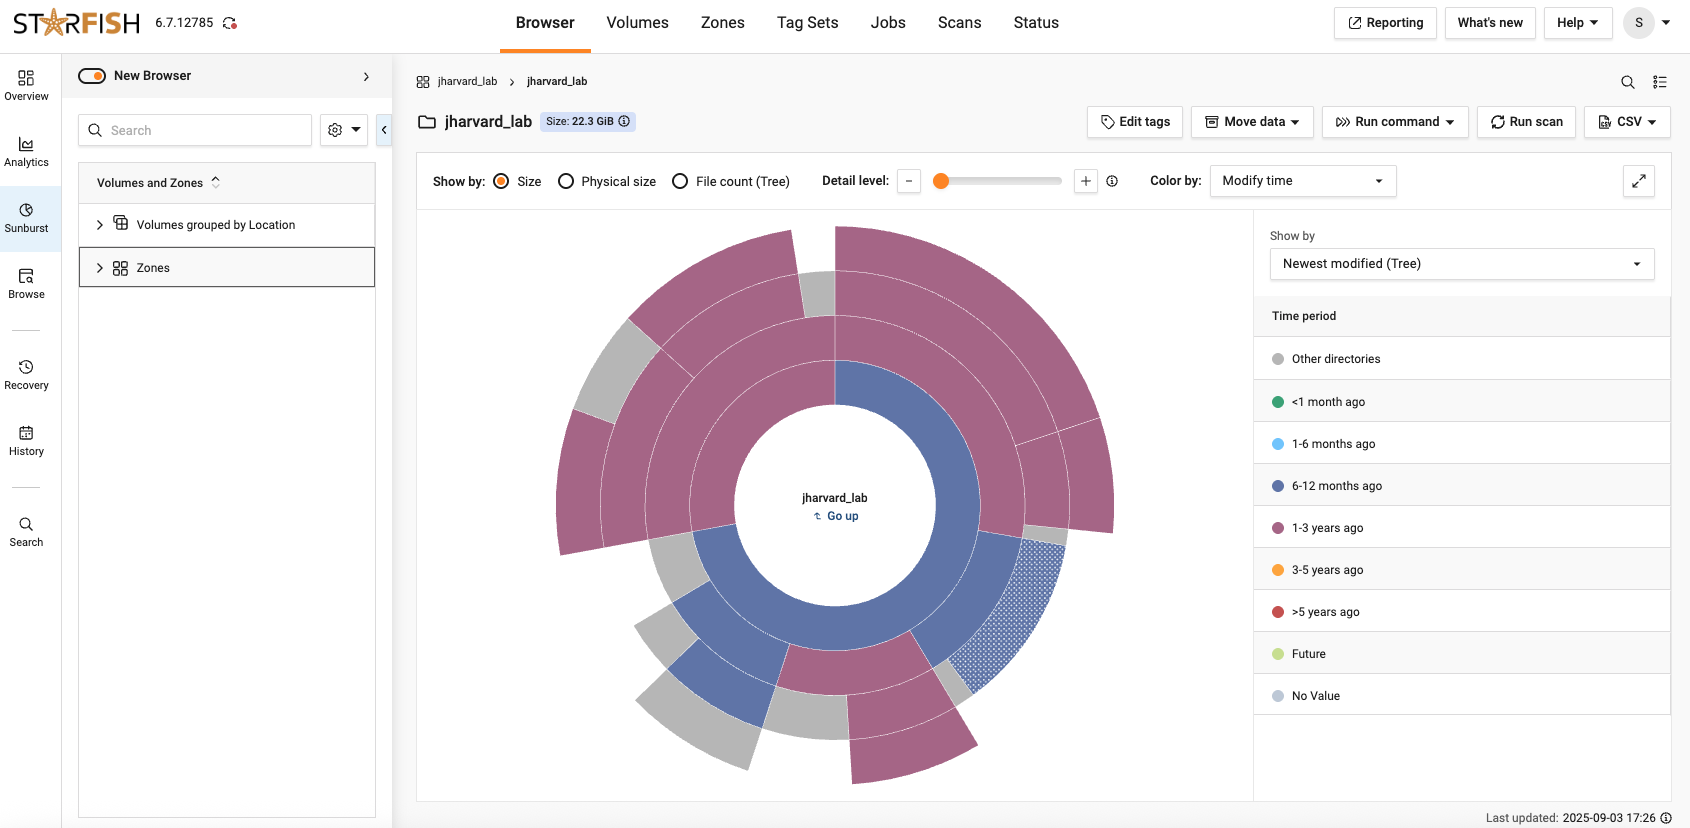Select File count (Tree) radio option

680,181
